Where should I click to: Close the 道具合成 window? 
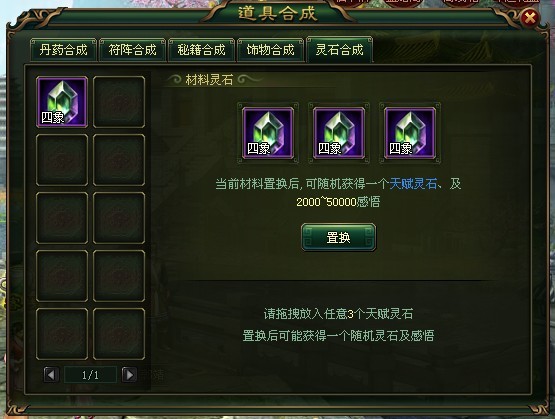pos(530,17)
